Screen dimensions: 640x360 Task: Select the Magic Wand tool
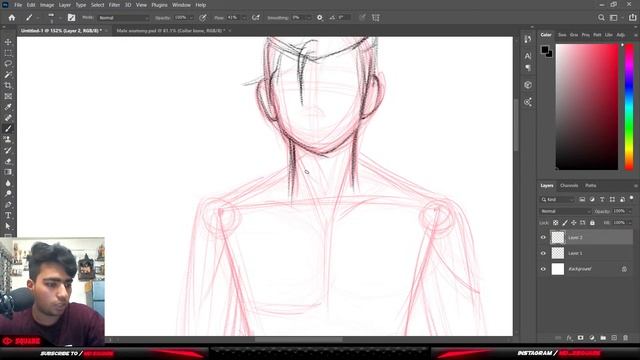click(8, 75)
